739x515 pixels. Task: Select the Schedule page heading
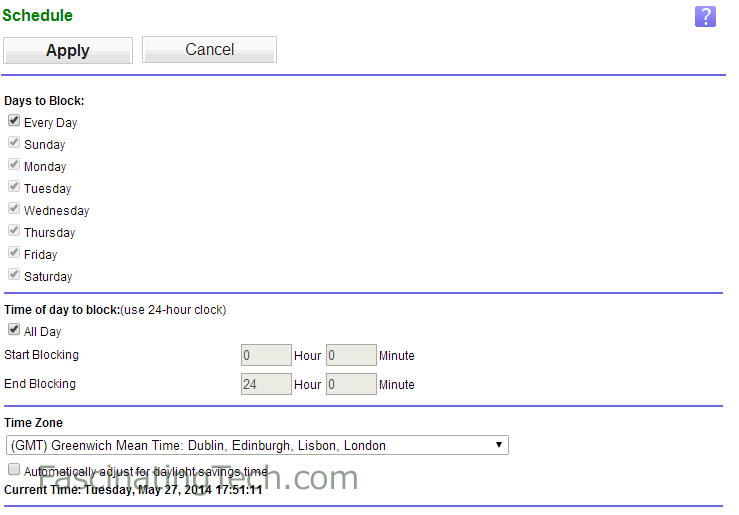pos(38,15)
